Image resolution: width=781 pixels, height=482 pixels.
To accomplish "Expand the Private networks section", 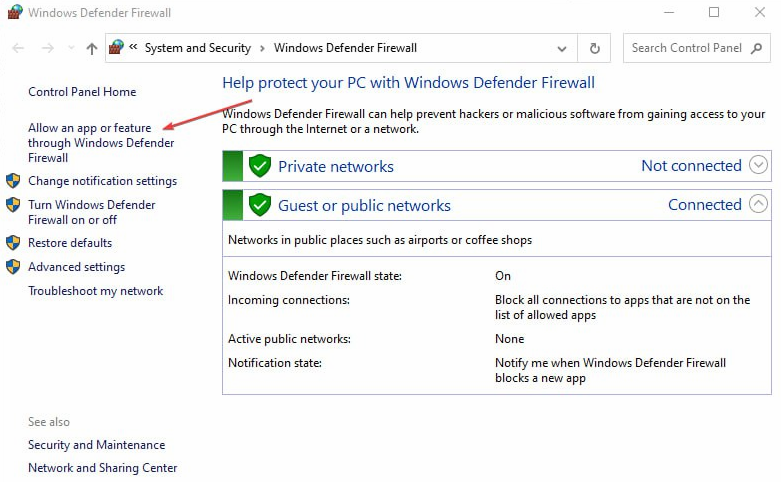I will coord(758,166).
